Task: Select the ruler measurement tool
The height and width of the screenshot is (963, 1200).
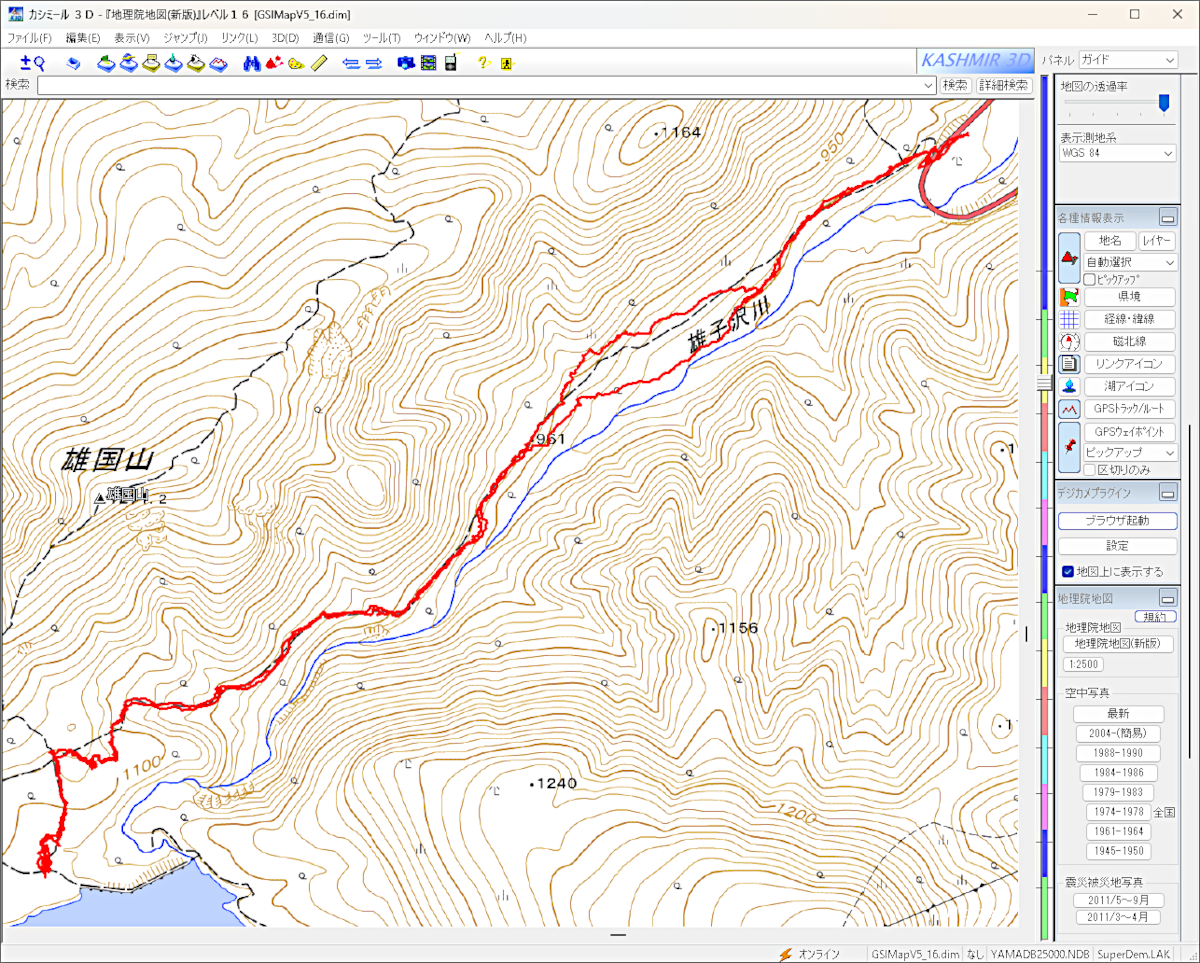Action: click(319, 63)
